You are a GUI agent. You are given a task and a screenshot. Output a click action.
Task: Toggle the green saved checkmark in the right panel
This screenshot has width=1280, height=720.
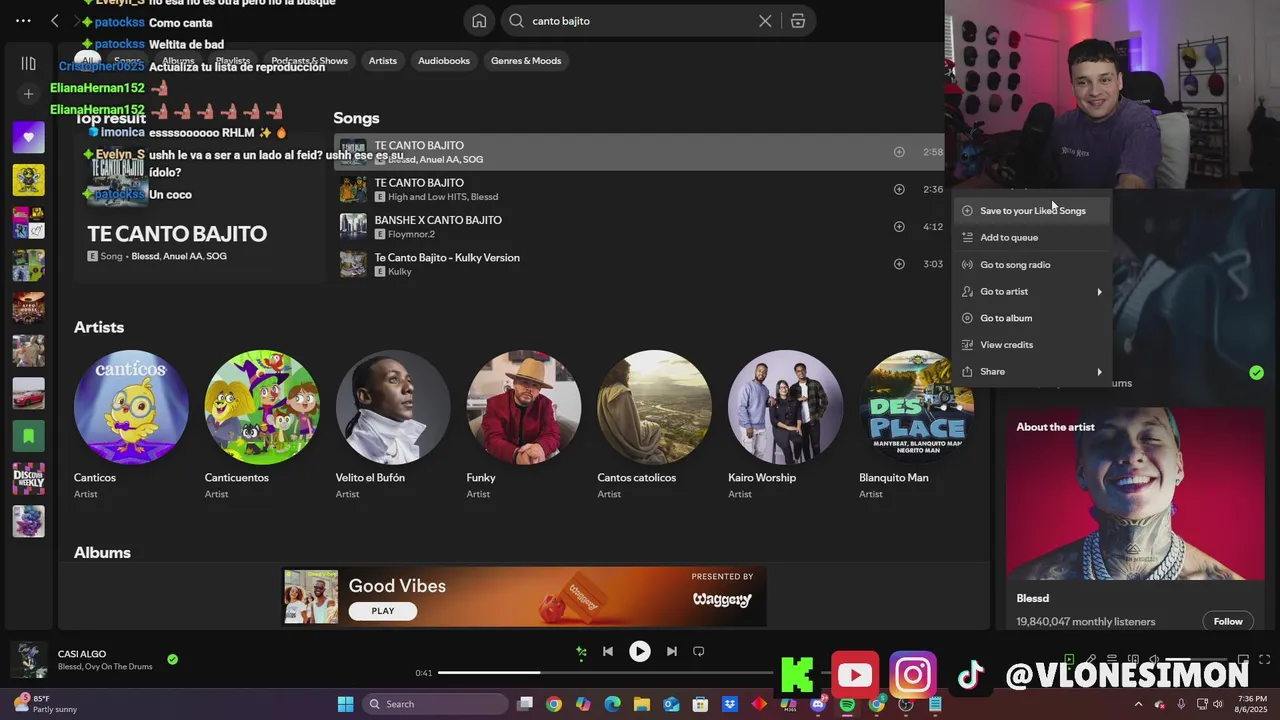(x=1256, y=372)
